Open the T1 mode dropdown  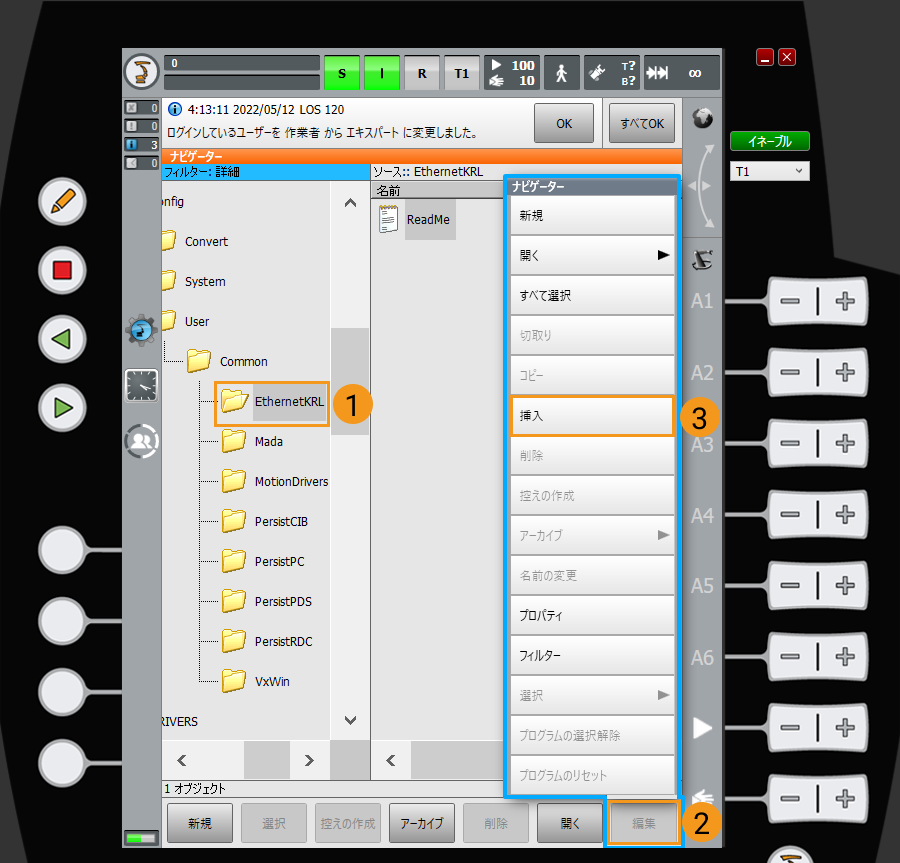770,171
